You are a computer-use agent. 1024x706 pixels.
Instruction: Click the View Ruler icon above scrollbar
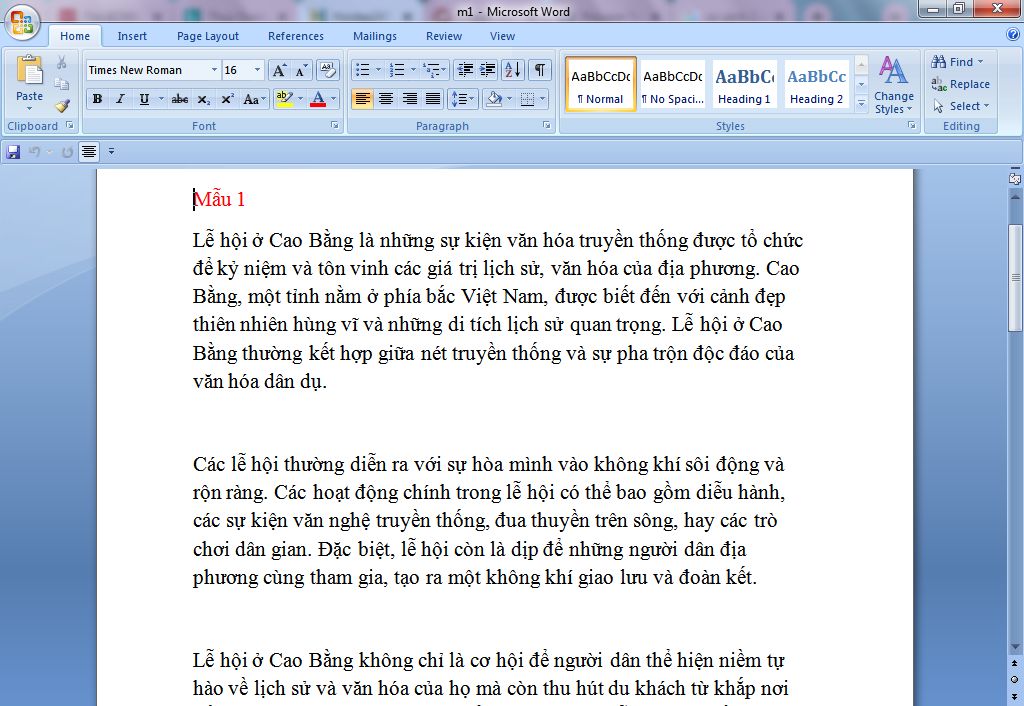point(1015,177)
